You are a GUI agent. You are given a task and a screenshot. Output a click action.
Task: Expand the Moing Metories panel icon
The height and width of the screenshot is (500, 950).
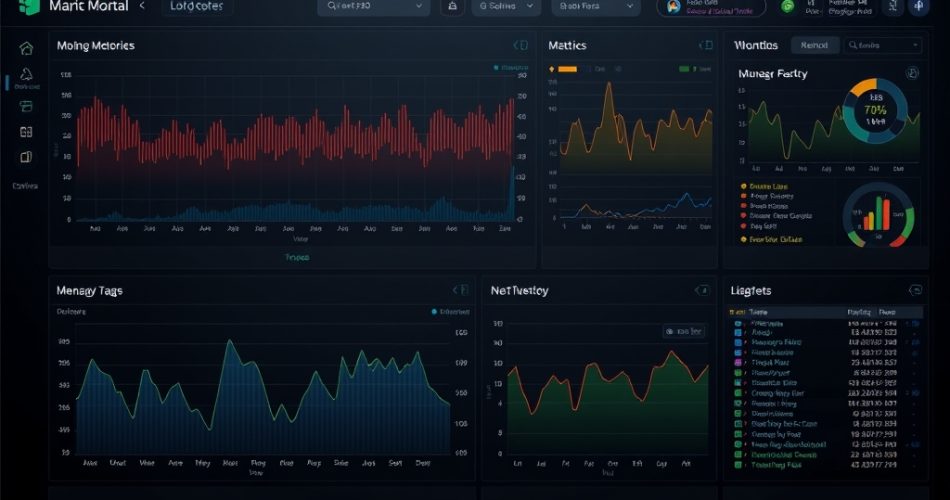520,45
